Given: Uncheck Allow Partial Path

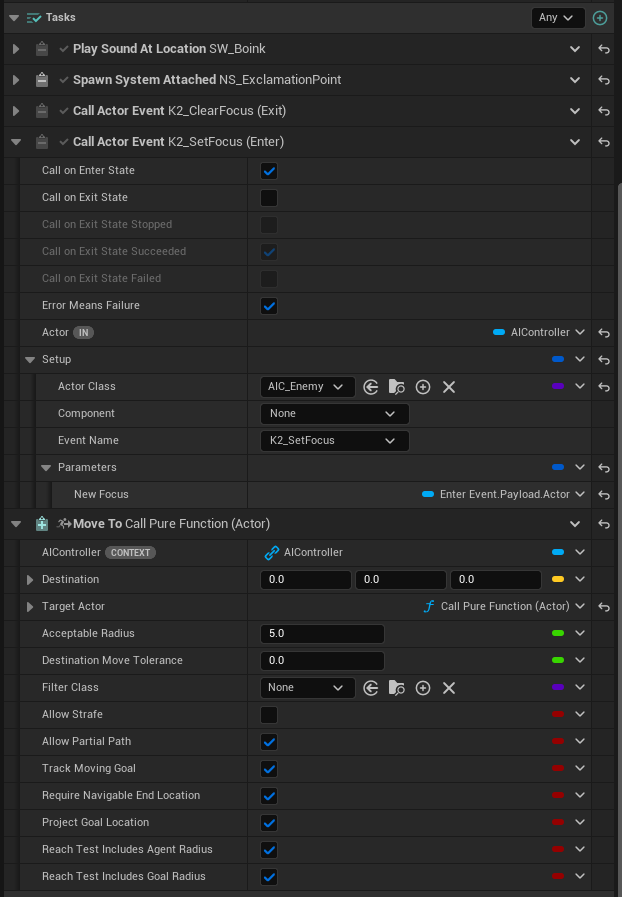Looking at the screenshot, I should (x=269, y=741).
